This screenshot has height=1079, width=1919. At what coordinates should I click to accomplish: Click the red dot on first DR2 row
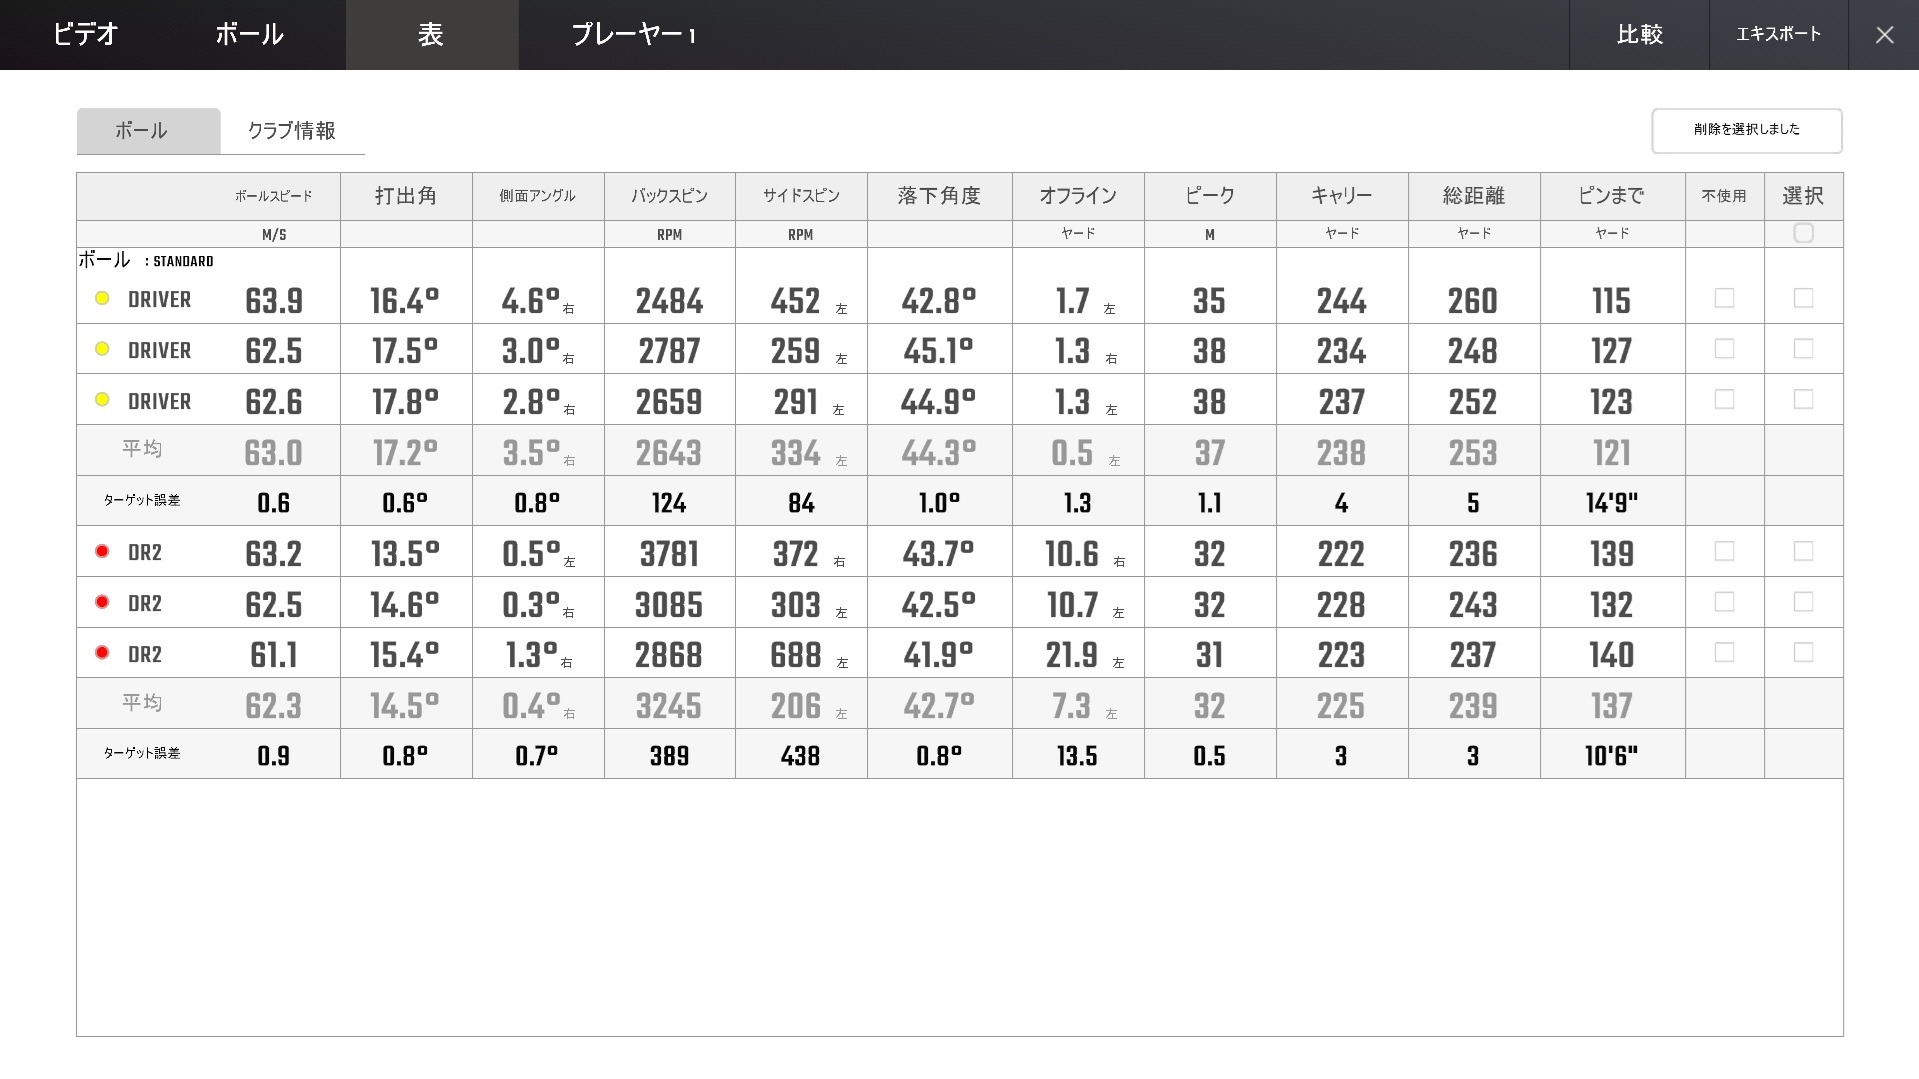pyautogui.click(x=102, y=551)
